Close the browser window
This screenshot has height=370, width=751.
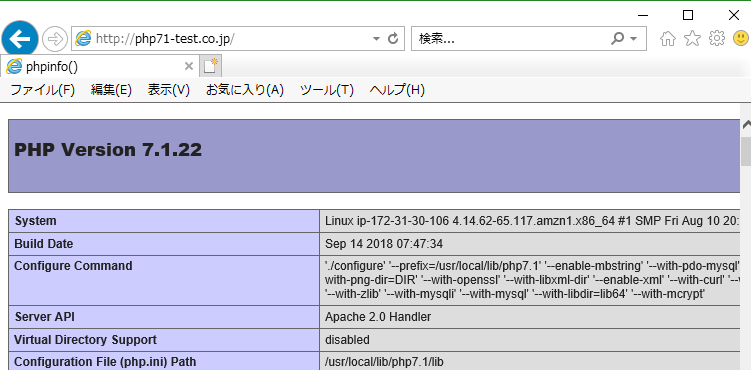[x=734, y=15]
